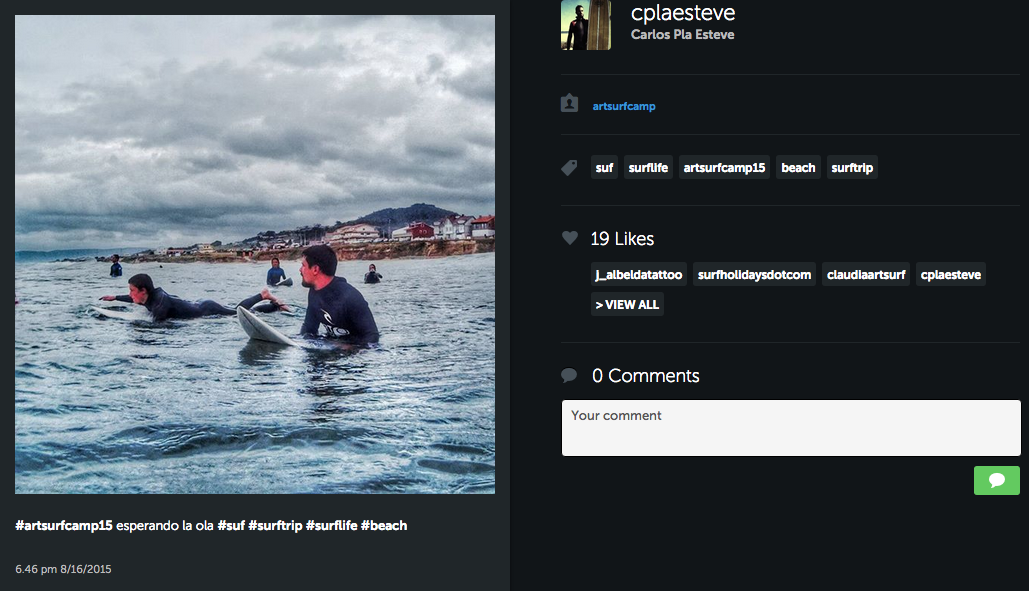
Task: Expand likes list with VIEW ALL
Action: click(627, 304)
